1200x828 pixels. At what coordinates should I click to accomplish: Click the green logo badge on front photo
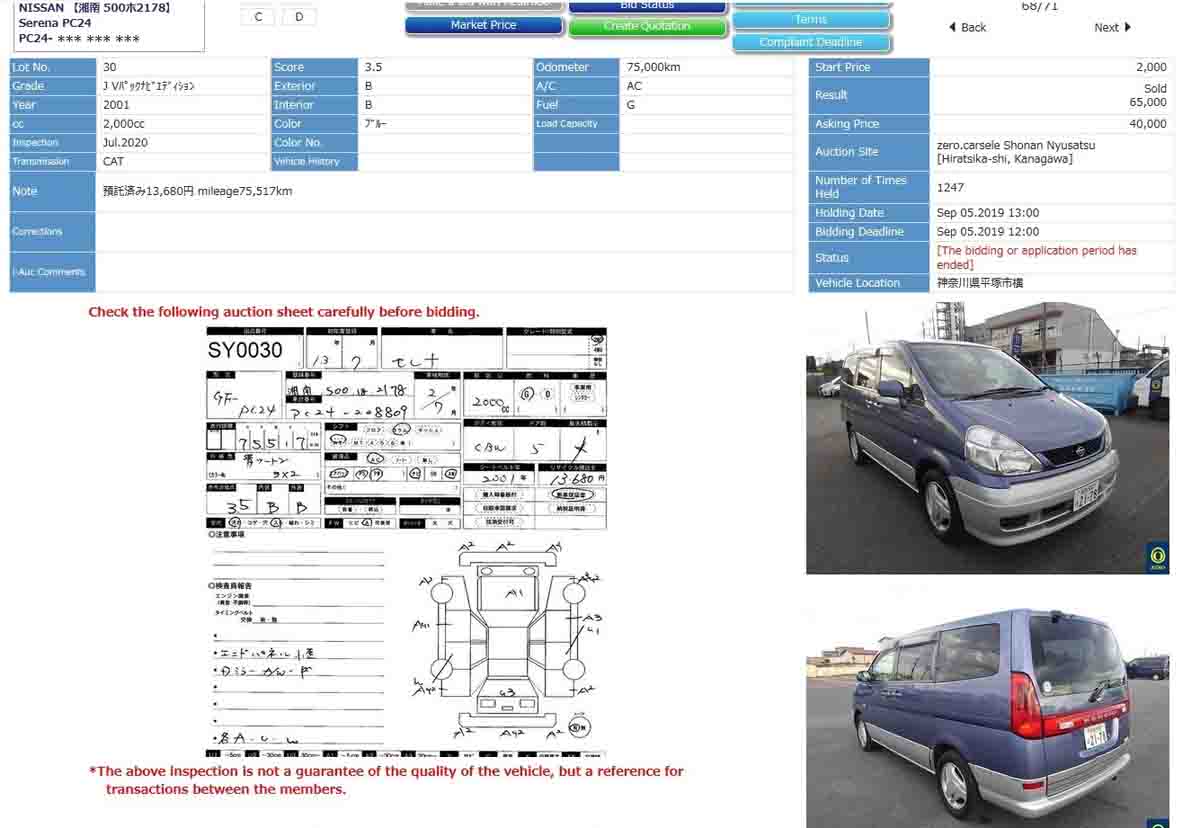pos(1157,558)
